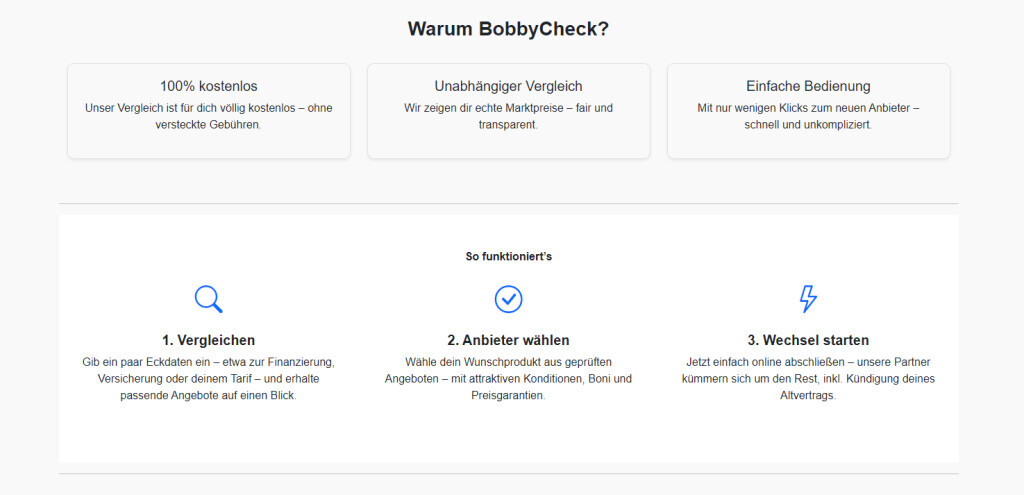Screen dimensions: 1024x495
Task: Click the magnifying glass search icon
Action: 208,299
